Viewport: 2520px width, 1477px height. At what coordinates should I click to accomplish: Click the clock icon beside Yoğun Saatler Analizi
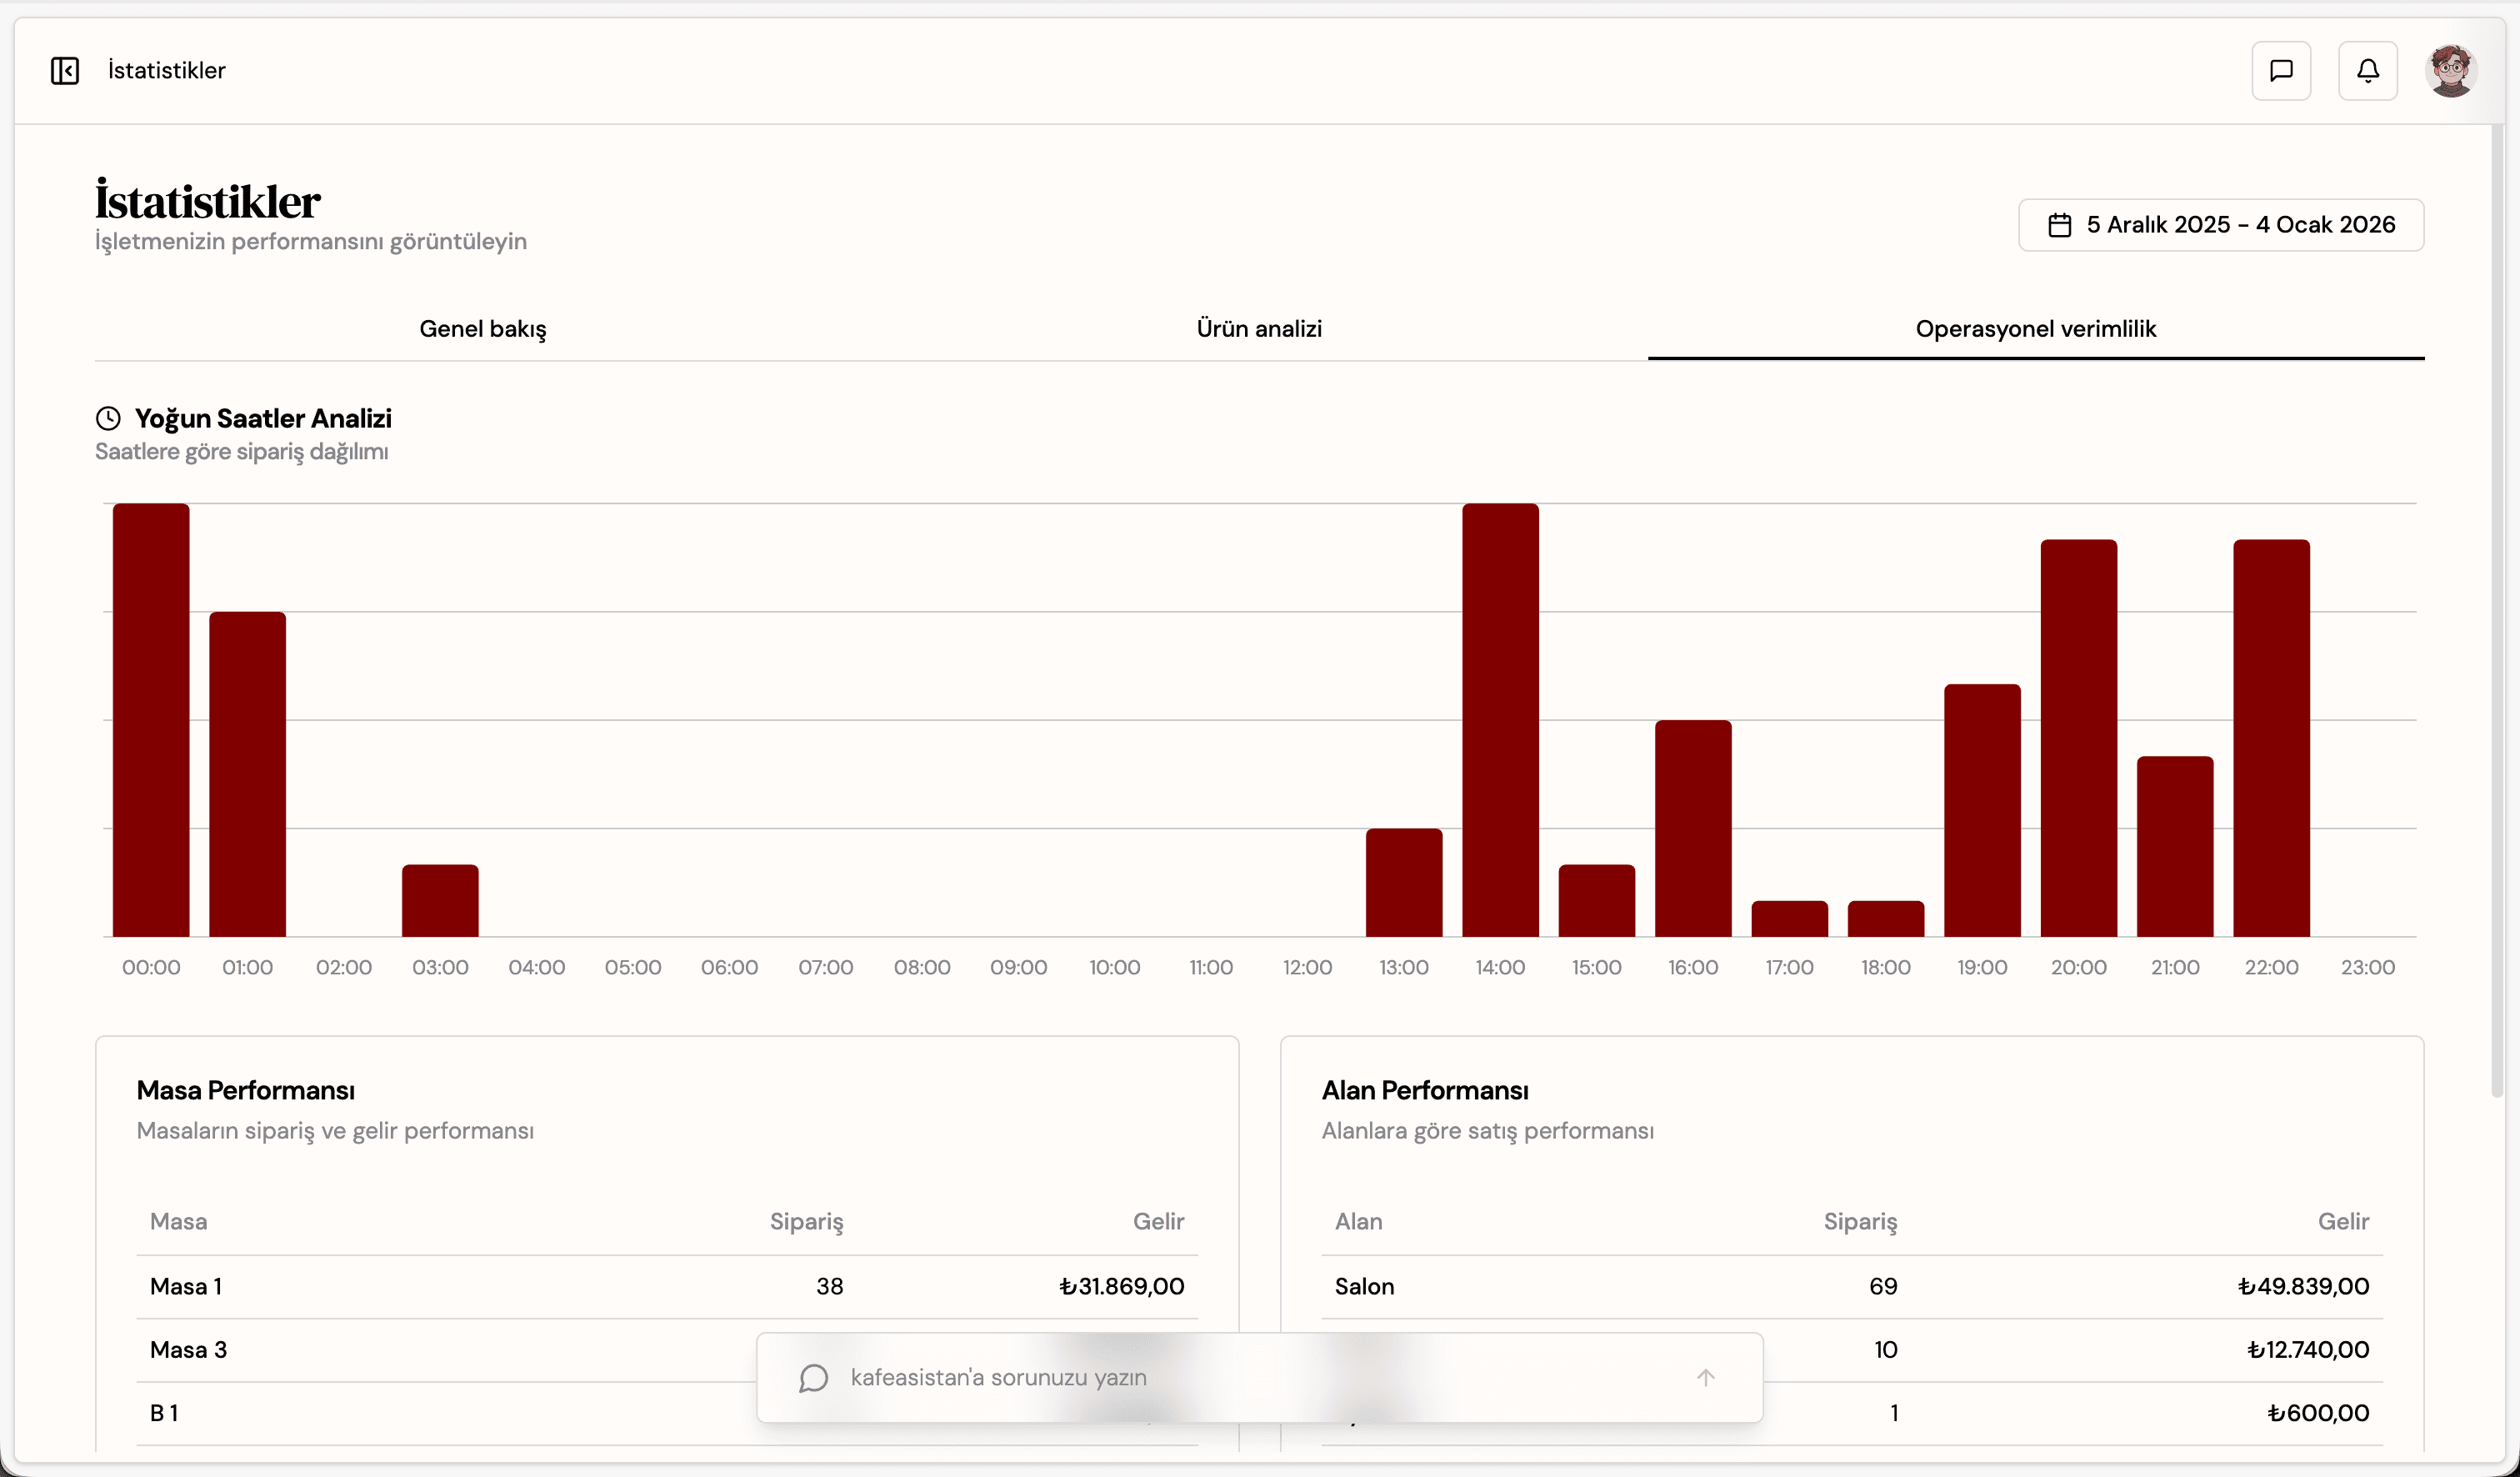click(x=108, y=418)
